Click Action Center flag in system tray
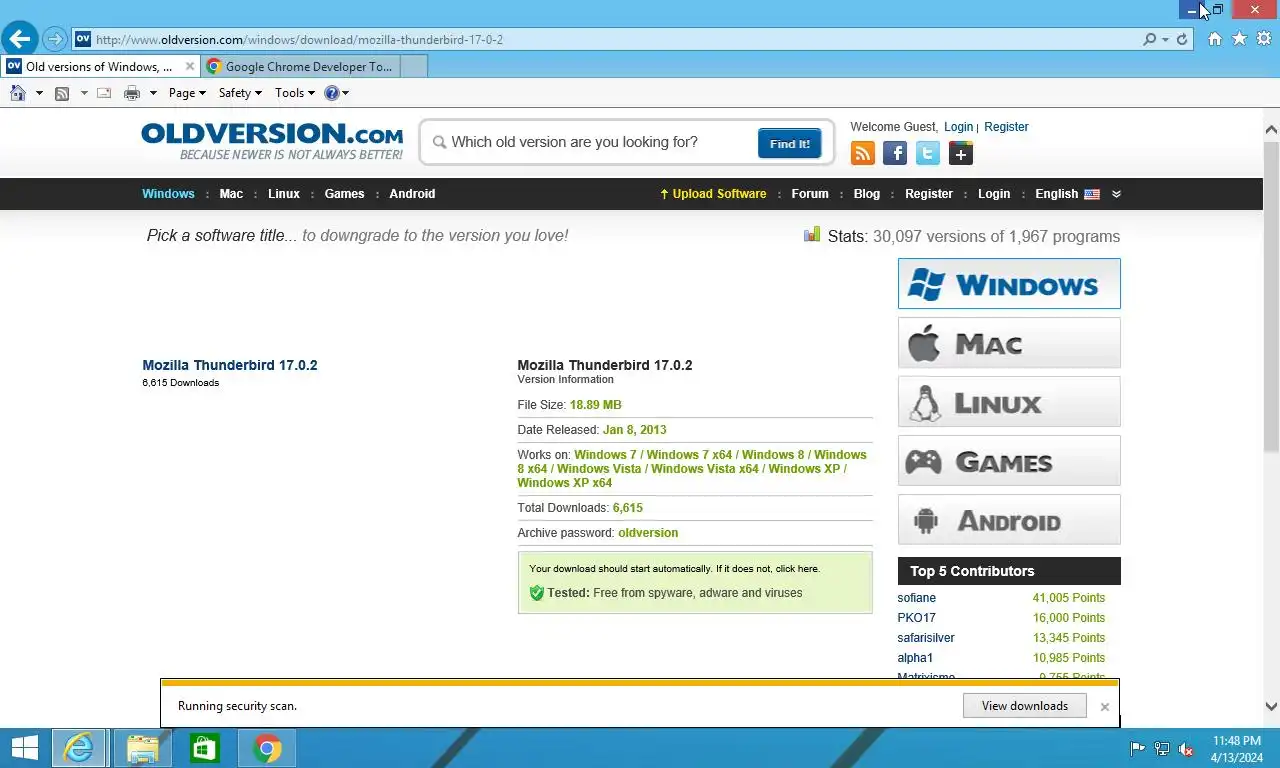This screenshot has width=1280, height=768. (1137, 749)
